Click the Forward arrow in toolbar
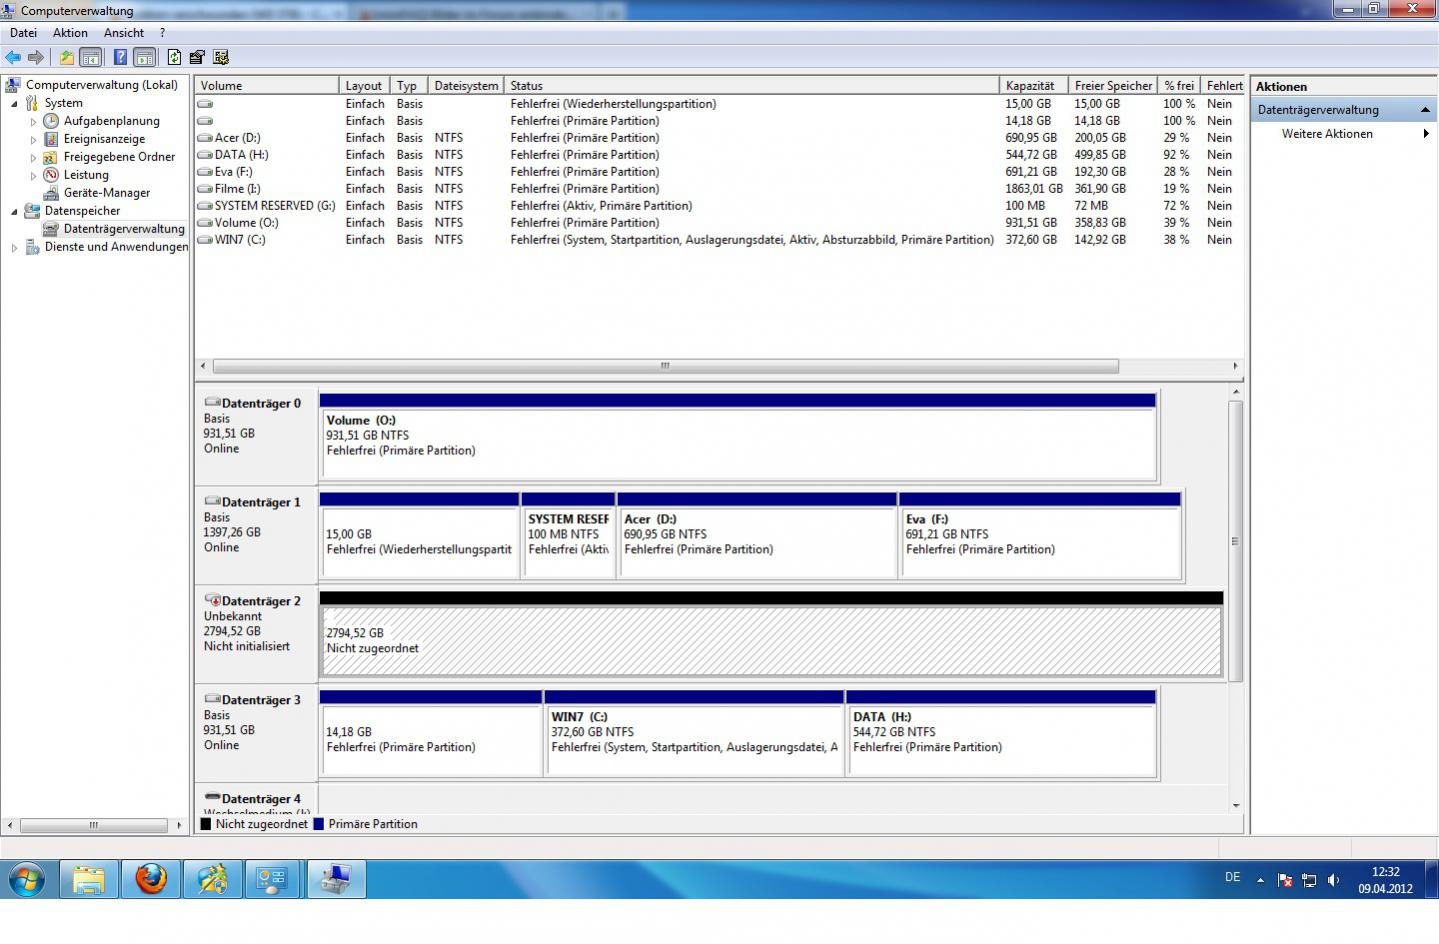Viewport: 1439px width, 944px height. click(36, 57)
